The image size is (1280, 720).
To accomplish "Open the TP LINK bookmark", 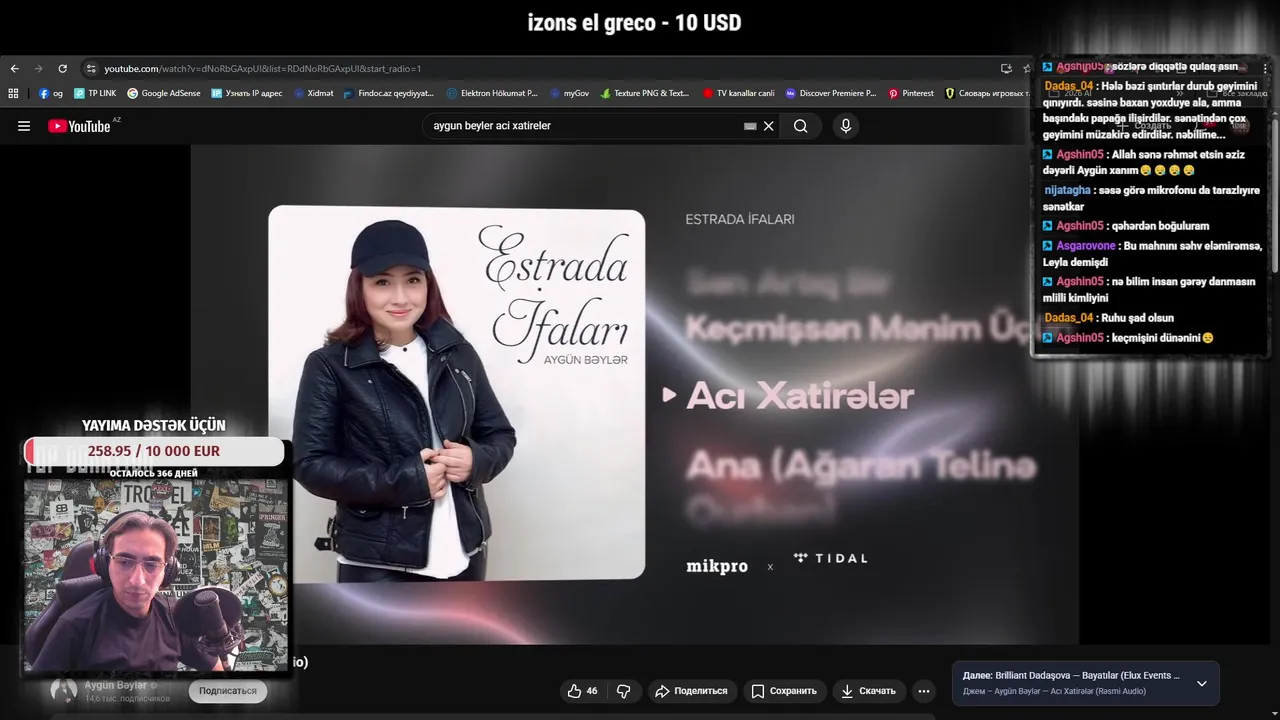I will point(95,93).
